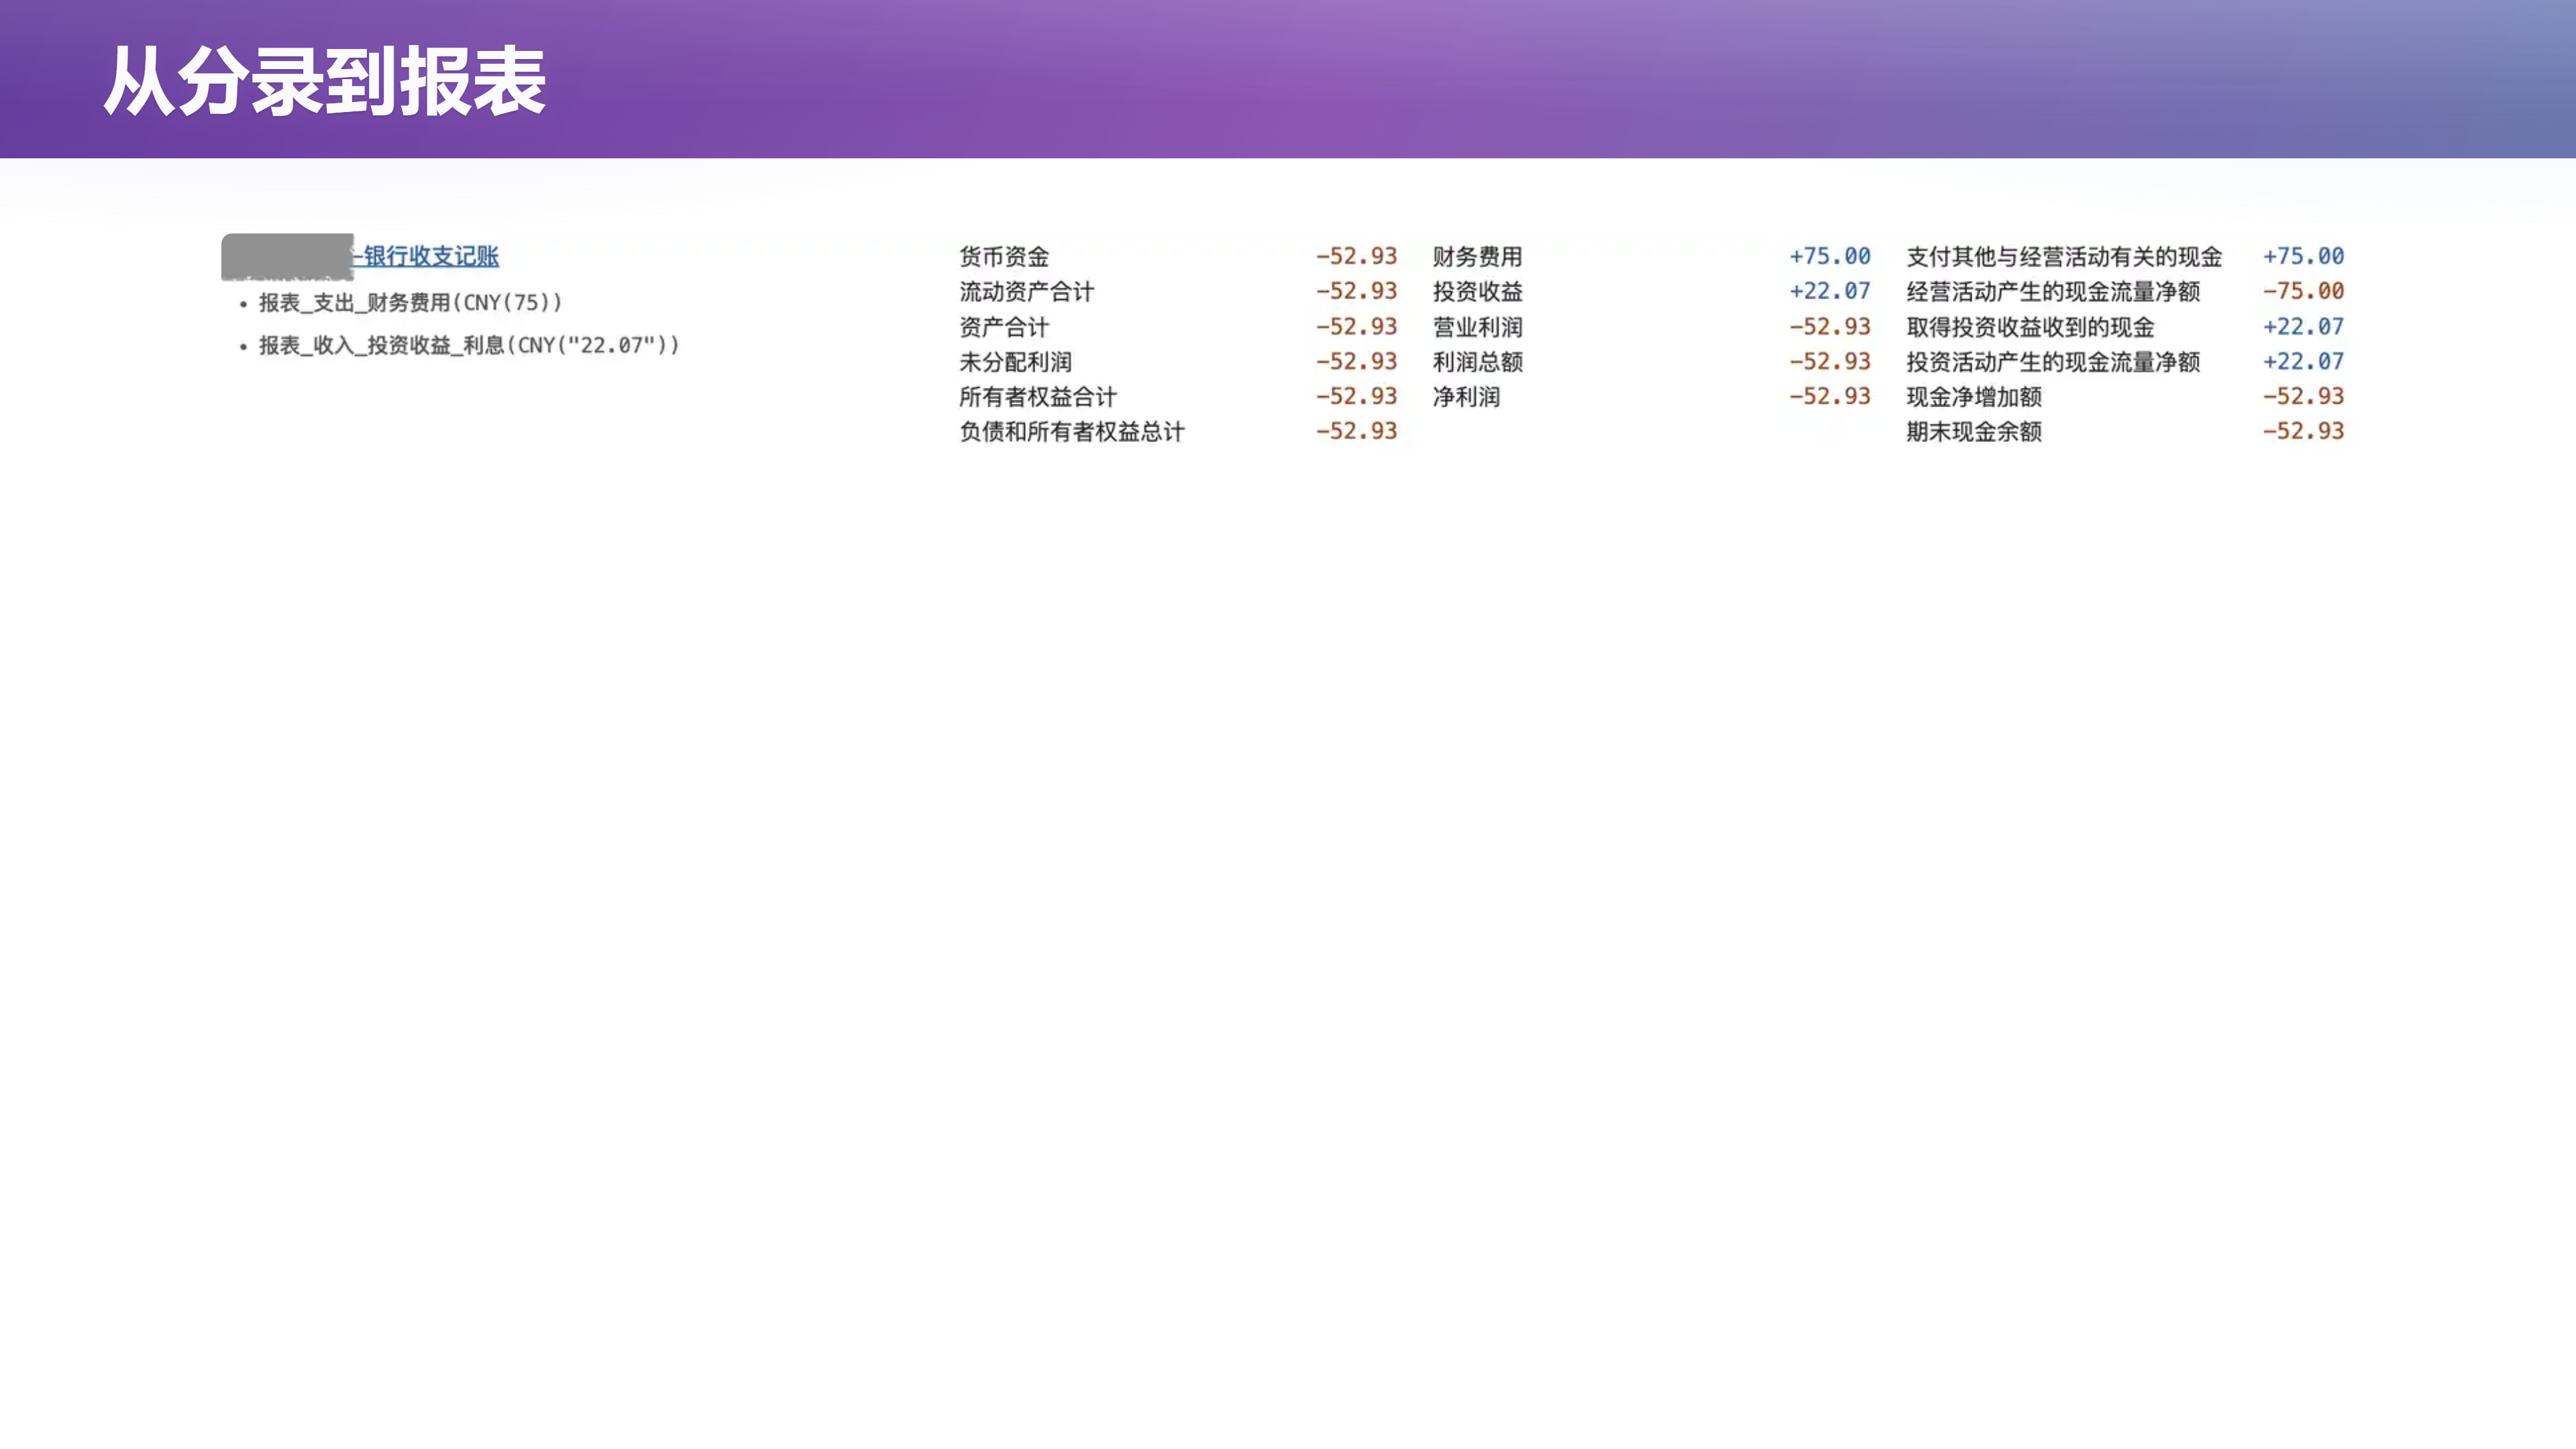
Task: Click the 现金净增加额 label
Action: 1974,397
